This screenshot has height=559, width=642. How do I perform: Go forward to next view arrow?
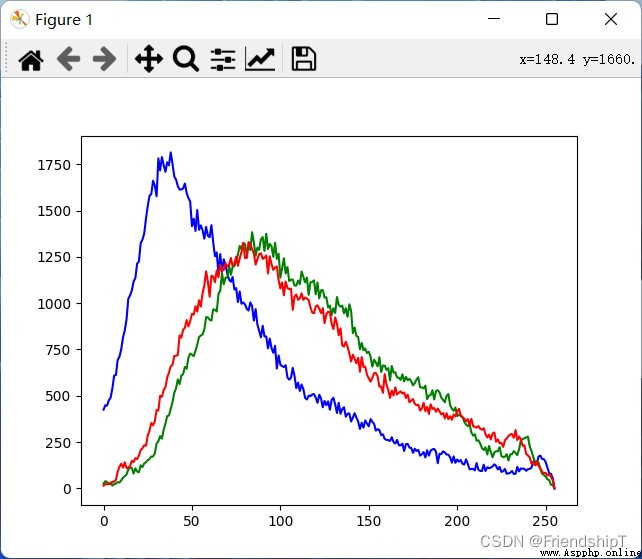pyautogui.click(x=104, y=59)
